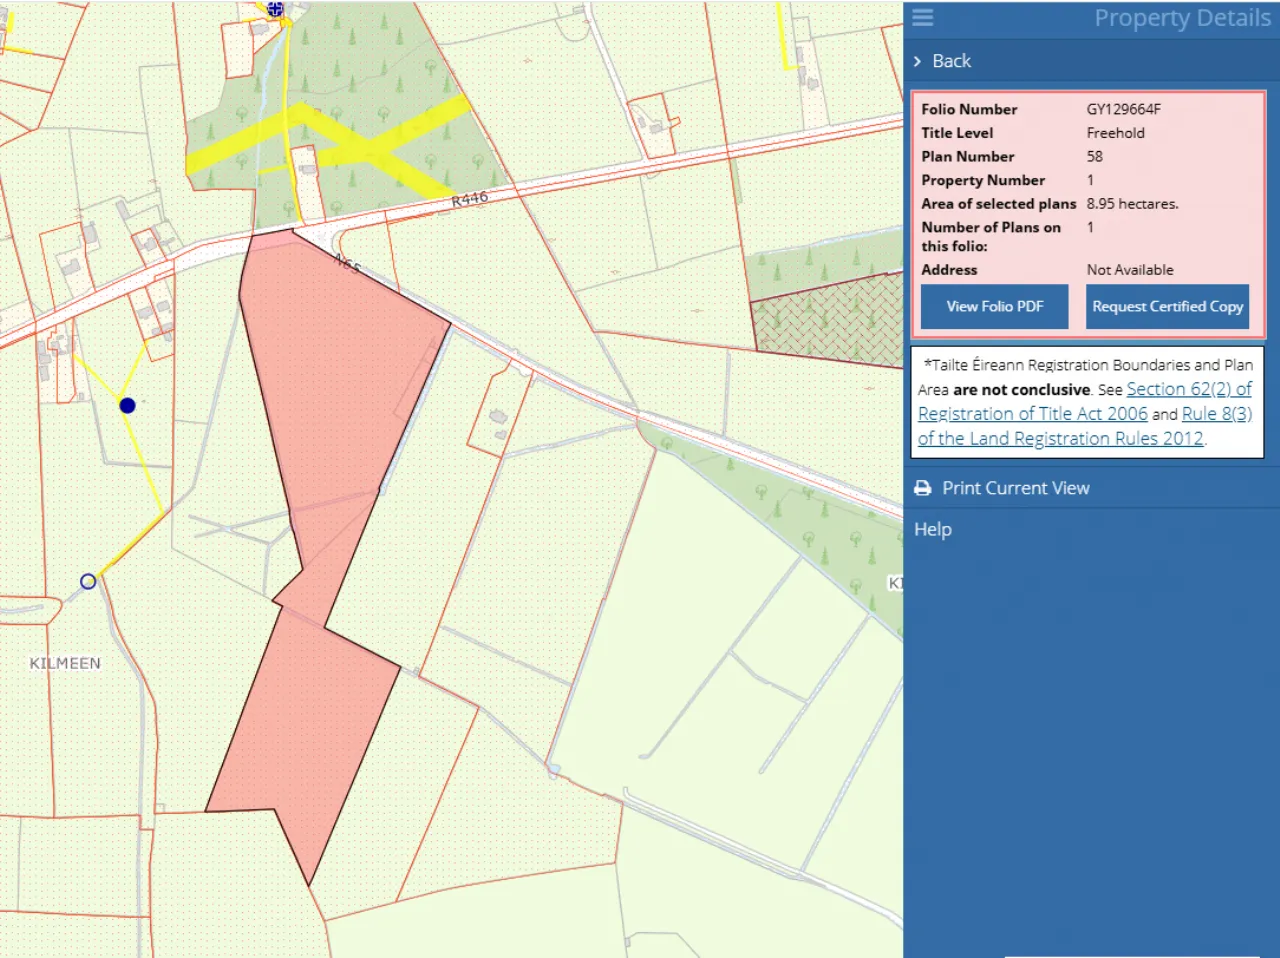Open Section 62(2) of Registration of Title Act link
Screen dimensions: 1280x958
(1188, 390)
